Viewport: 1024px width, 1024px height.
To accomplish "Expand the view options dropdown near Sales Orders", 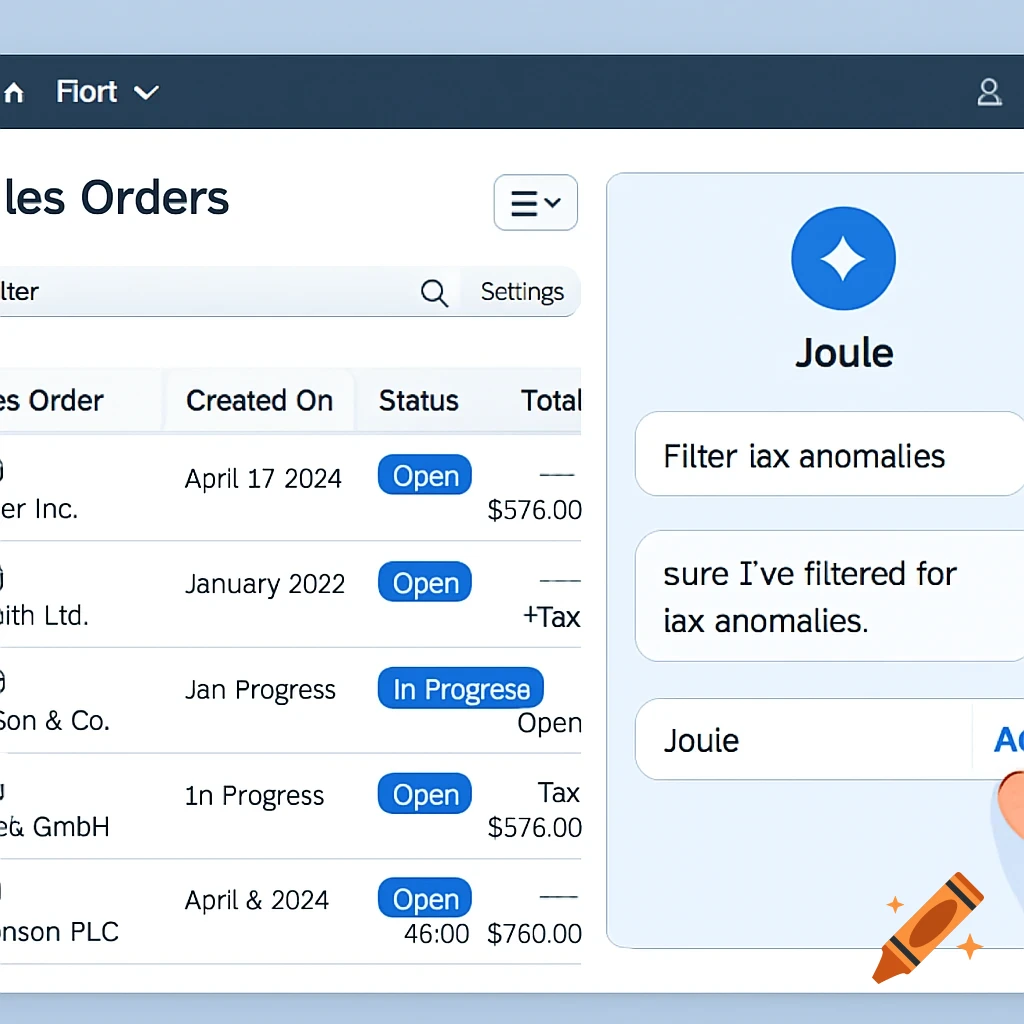I will click(536, 202).
